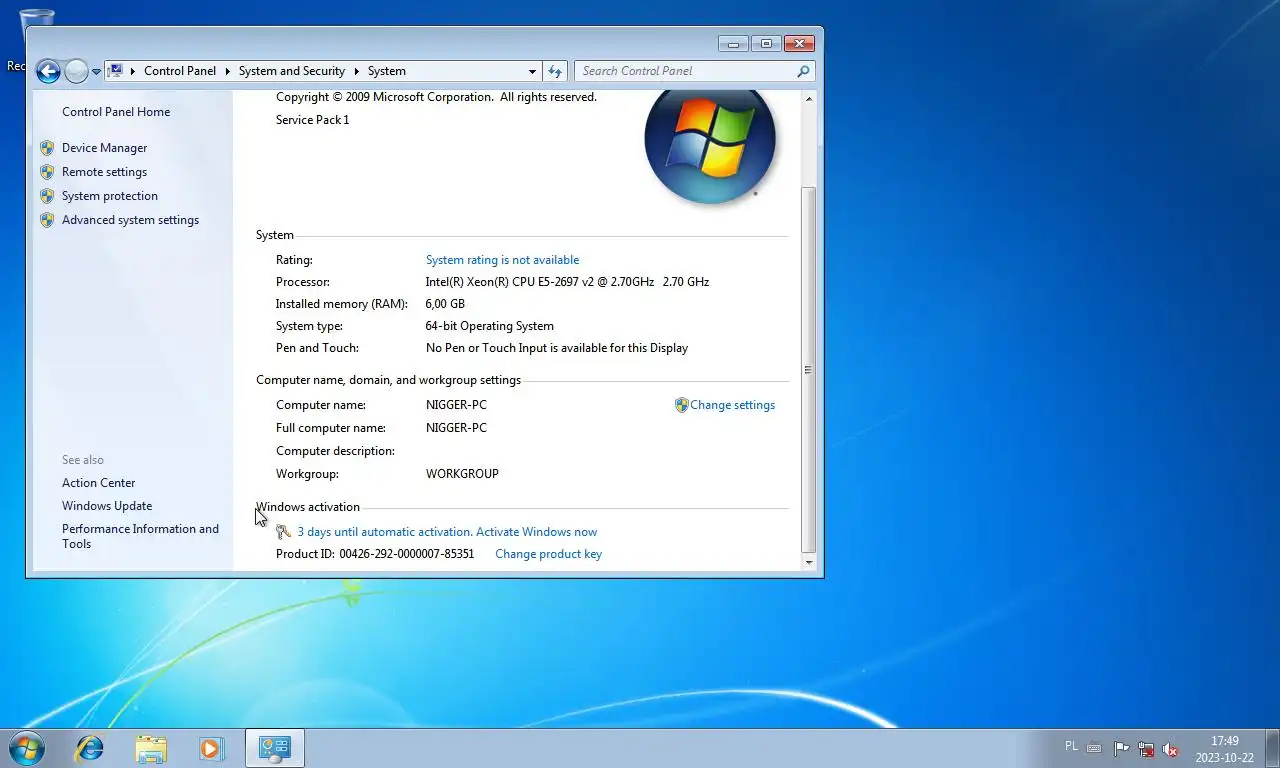
Task: Select the Xeon processor description text
Action: coord(567,282)
